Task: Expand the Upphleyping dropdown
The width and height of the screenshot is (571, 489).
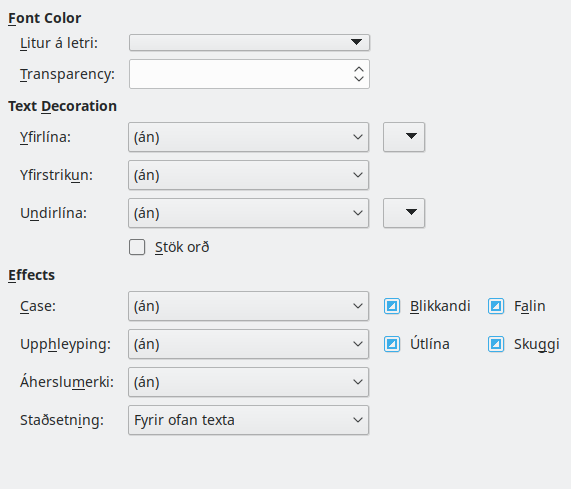Action: [x=248, y=344]
